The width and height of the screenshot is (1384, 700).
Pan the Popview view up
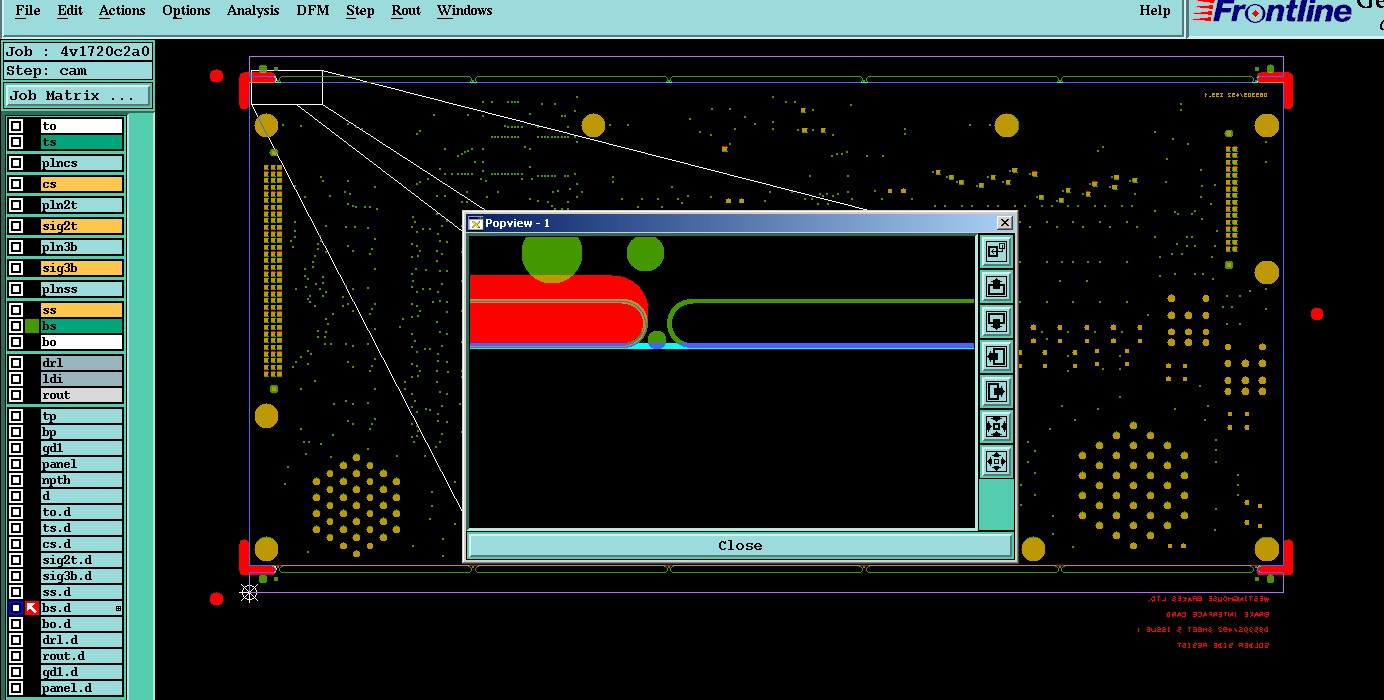coord(996,287)
